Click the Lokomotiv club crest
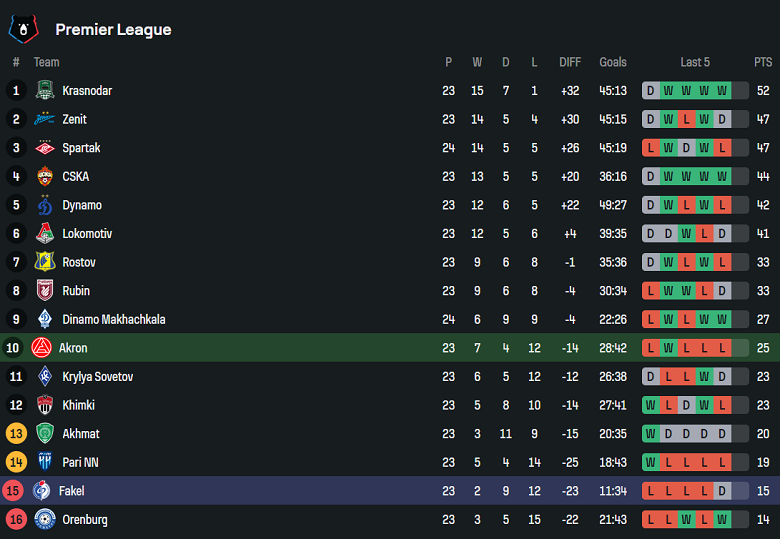Screen dimensions: 780x539 coord(44,234)
